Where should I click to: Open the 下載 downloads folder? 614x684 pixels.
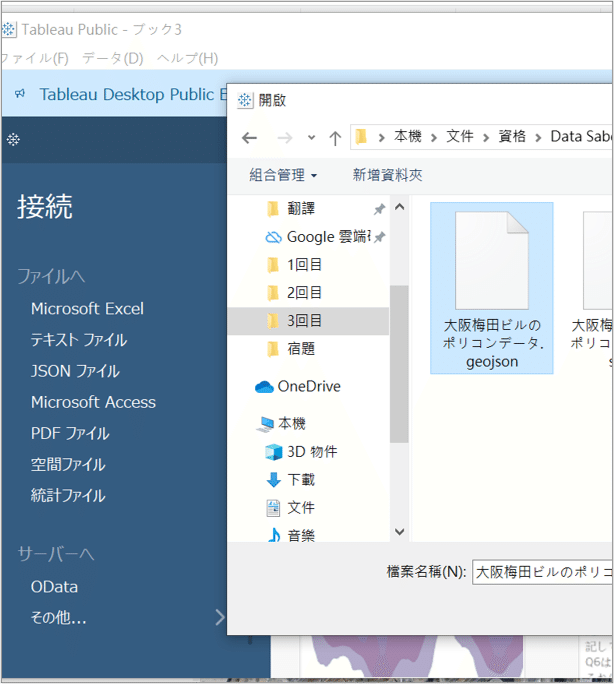coord(291,480)
